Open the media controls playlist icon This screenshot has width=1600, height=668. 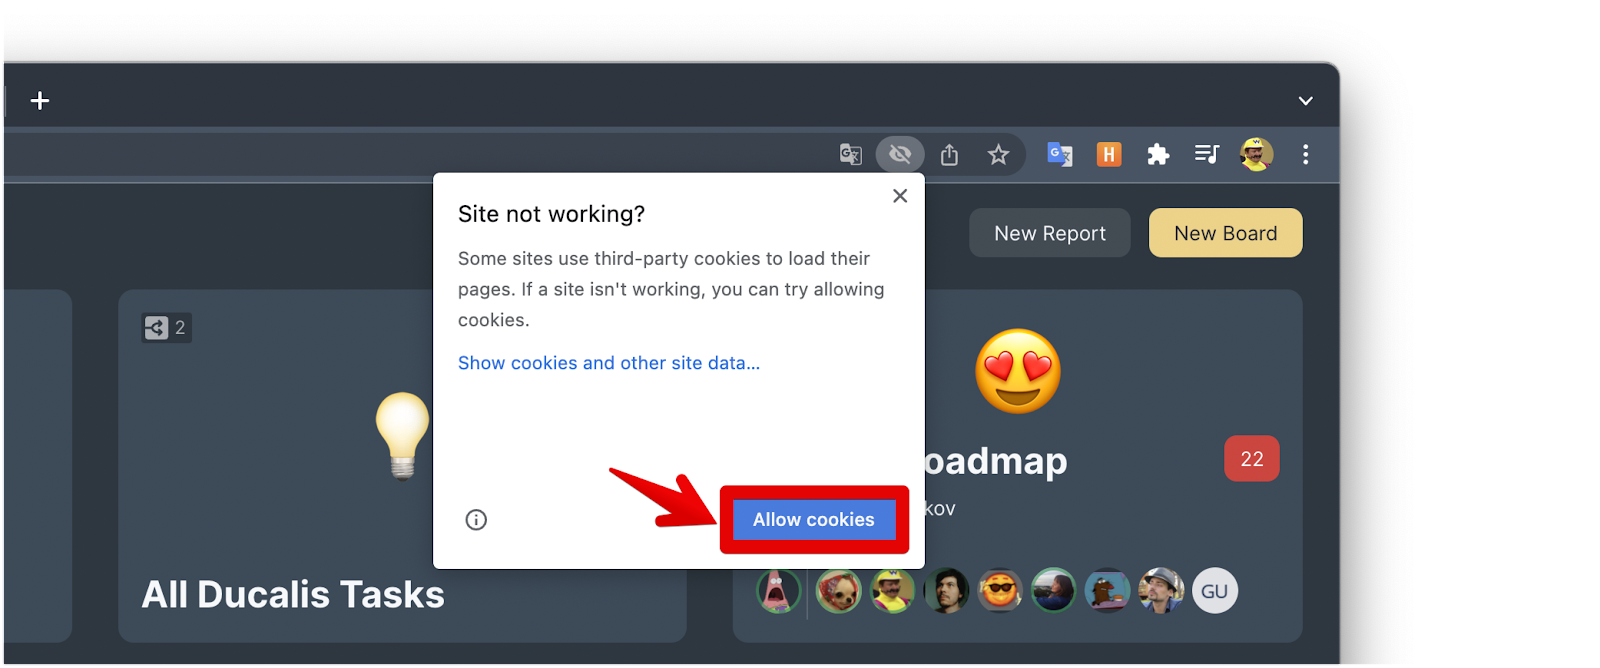tap(1207, 154)
